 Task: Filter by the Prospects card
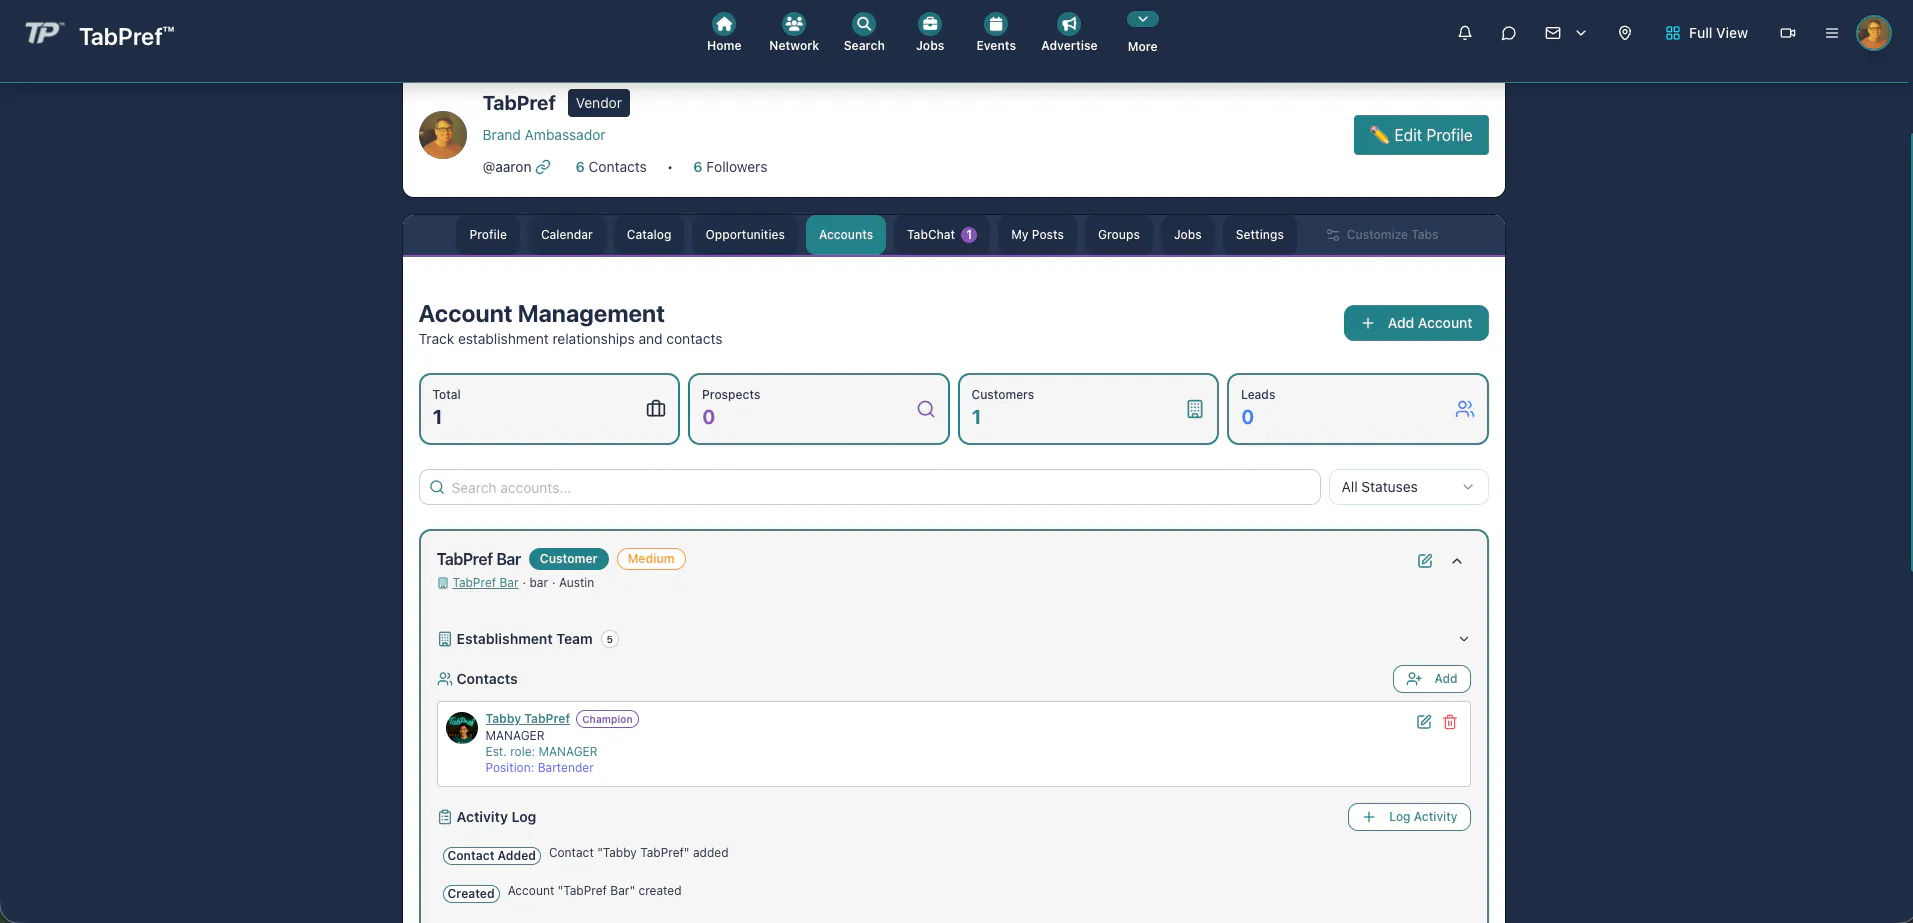tap(819, 409)
